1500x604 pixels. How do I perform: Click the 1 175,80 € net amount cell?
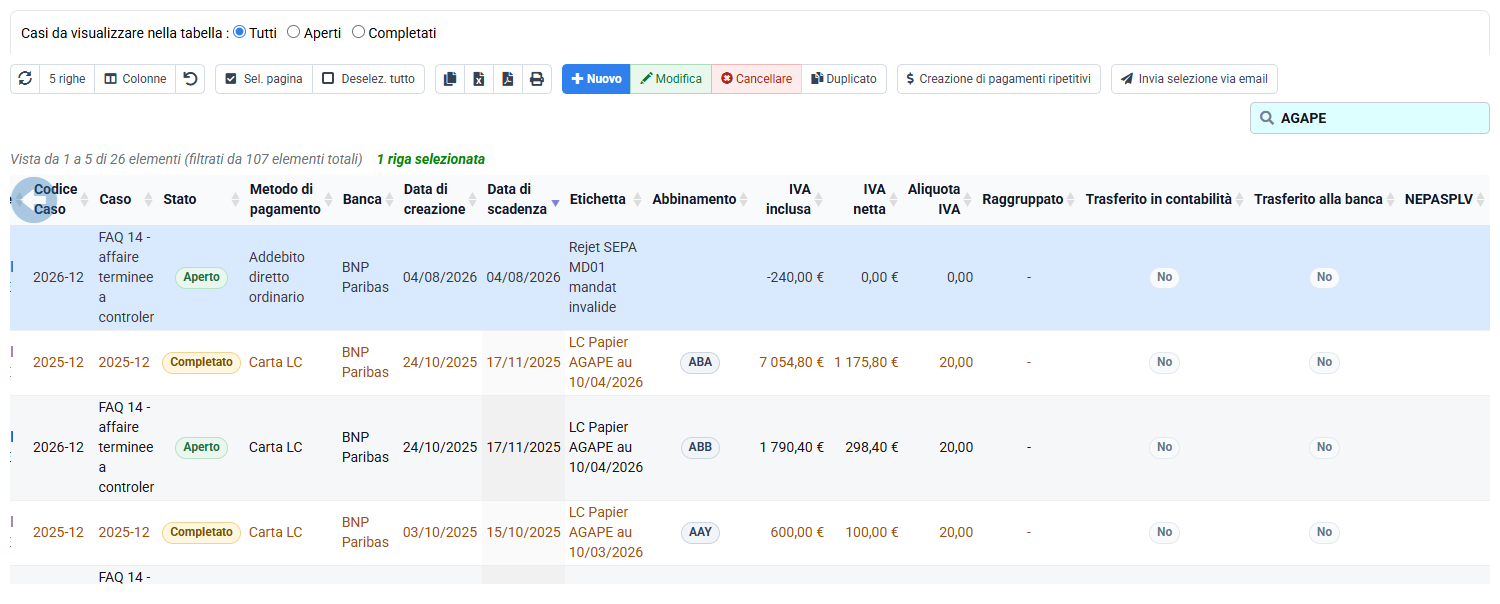[867, 362]
